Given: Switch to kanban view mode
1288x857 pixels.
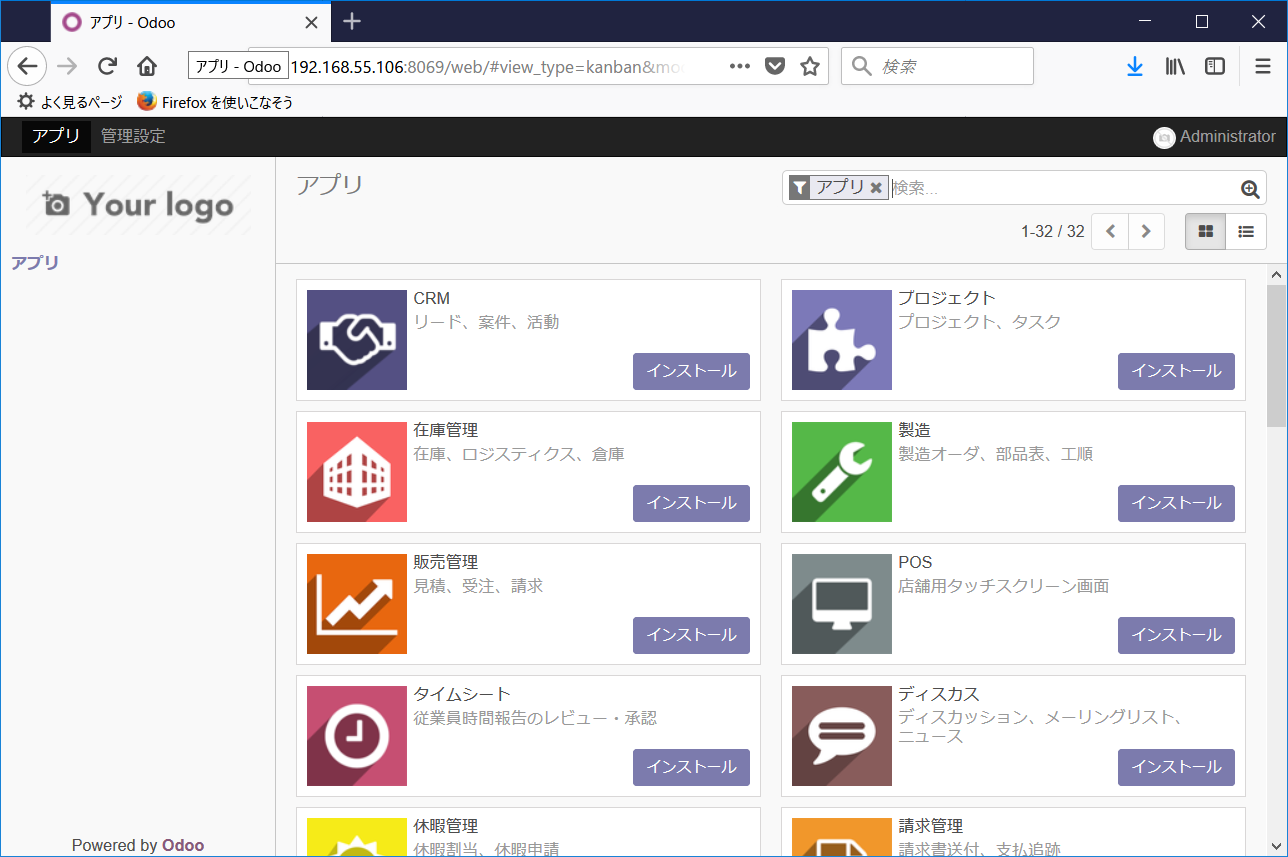Looking at the screenshot, I should click(x=1205, y=231).
